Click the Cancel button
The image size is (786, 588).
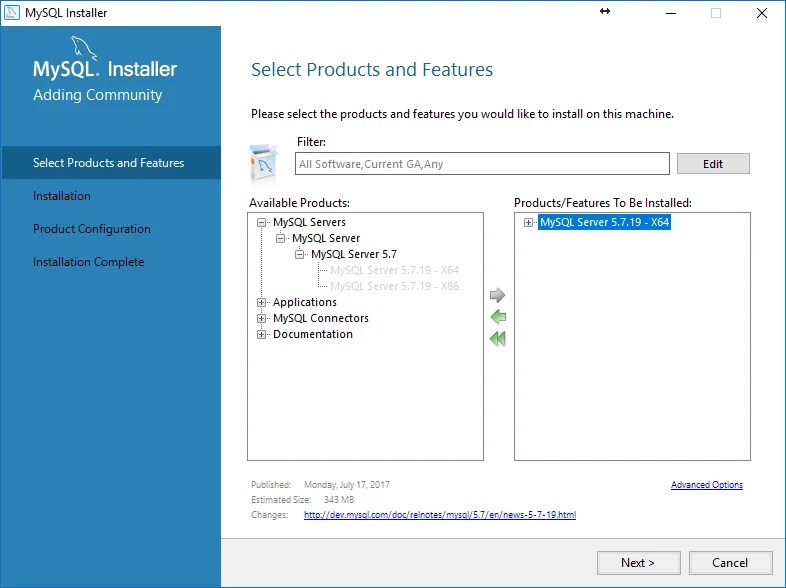point(730,563)
